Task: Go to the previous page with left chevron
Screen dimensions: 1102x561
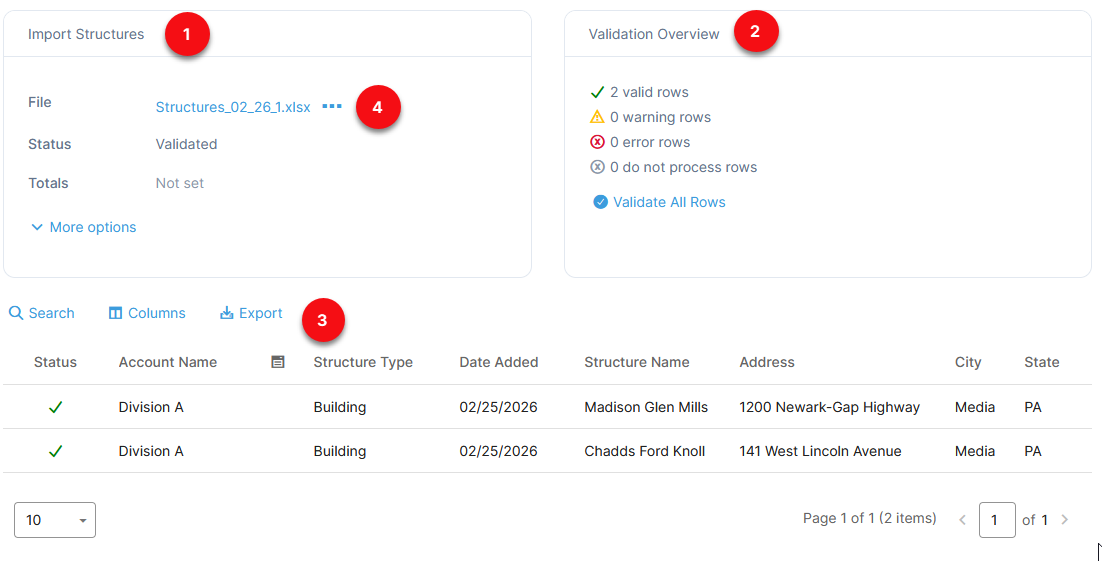Action: click(x=962, y=520)
